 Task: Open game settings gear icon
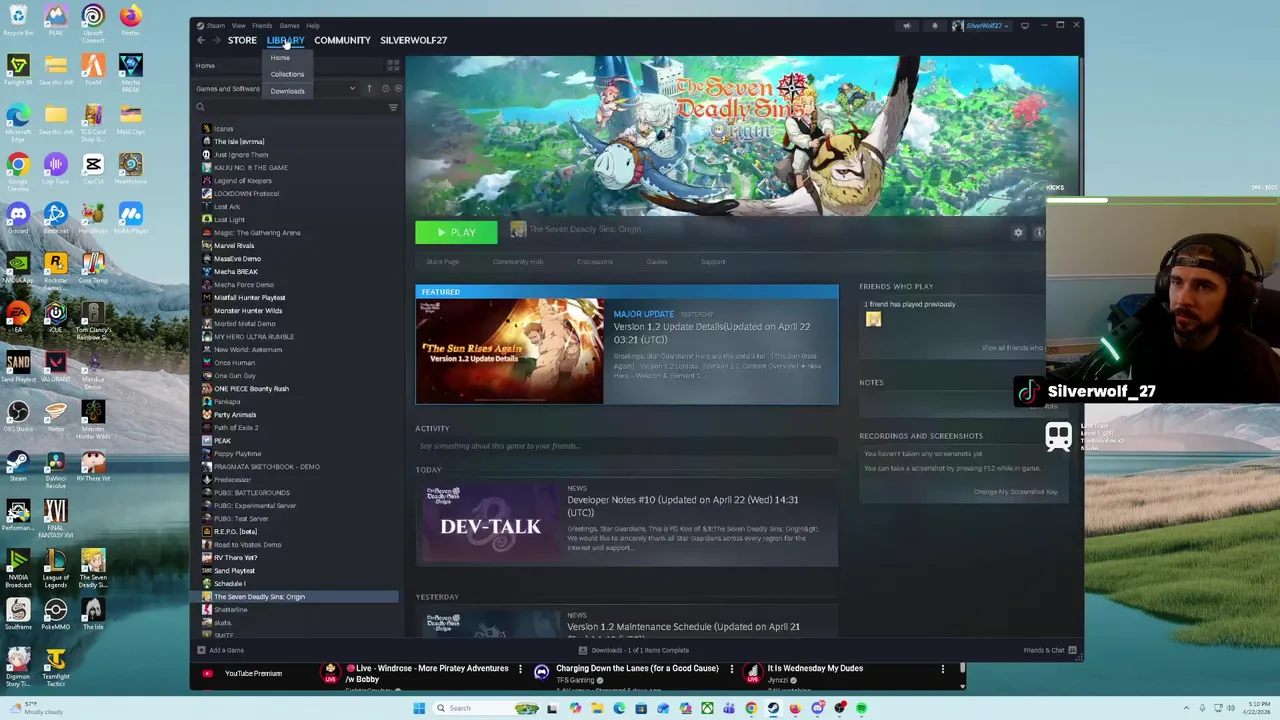(1018, 232)
